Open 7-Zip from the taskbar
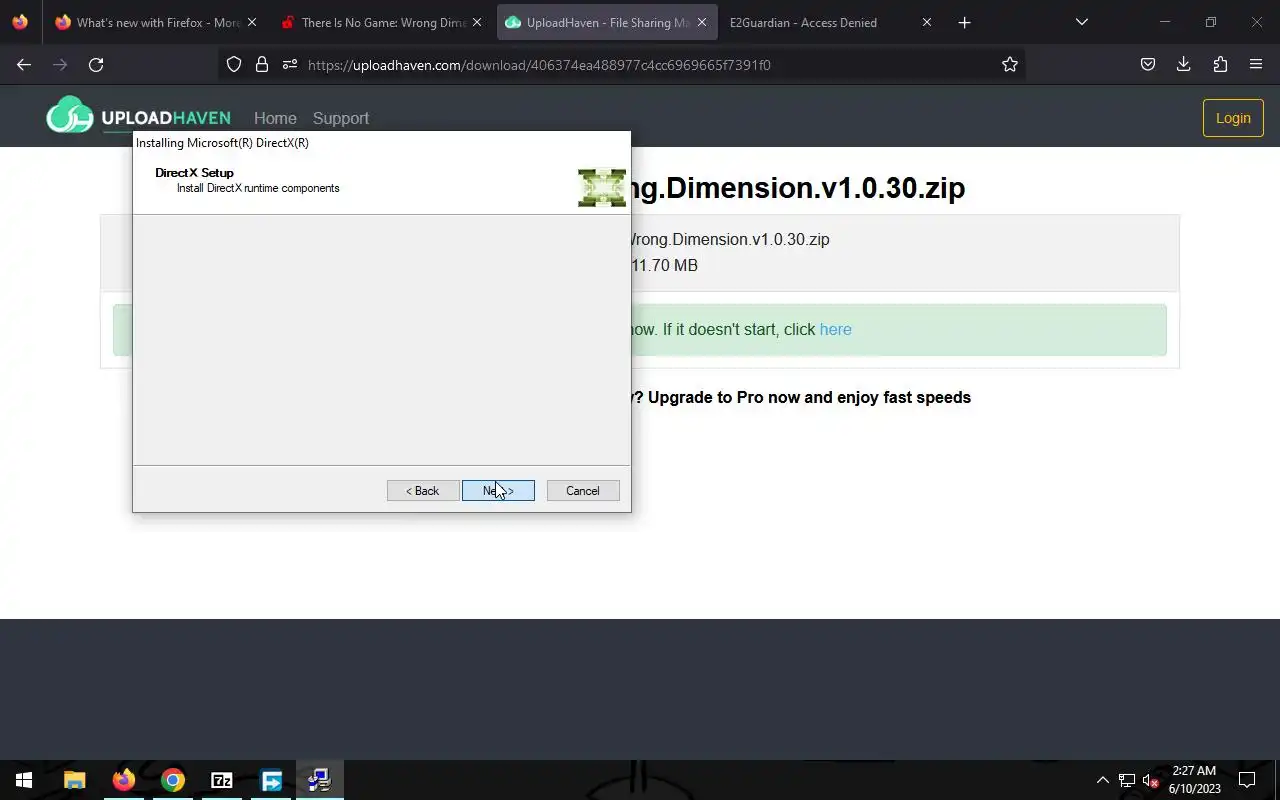Image resolution: width=1280 pixels, height=800 pixels. (x=222, y=780)
